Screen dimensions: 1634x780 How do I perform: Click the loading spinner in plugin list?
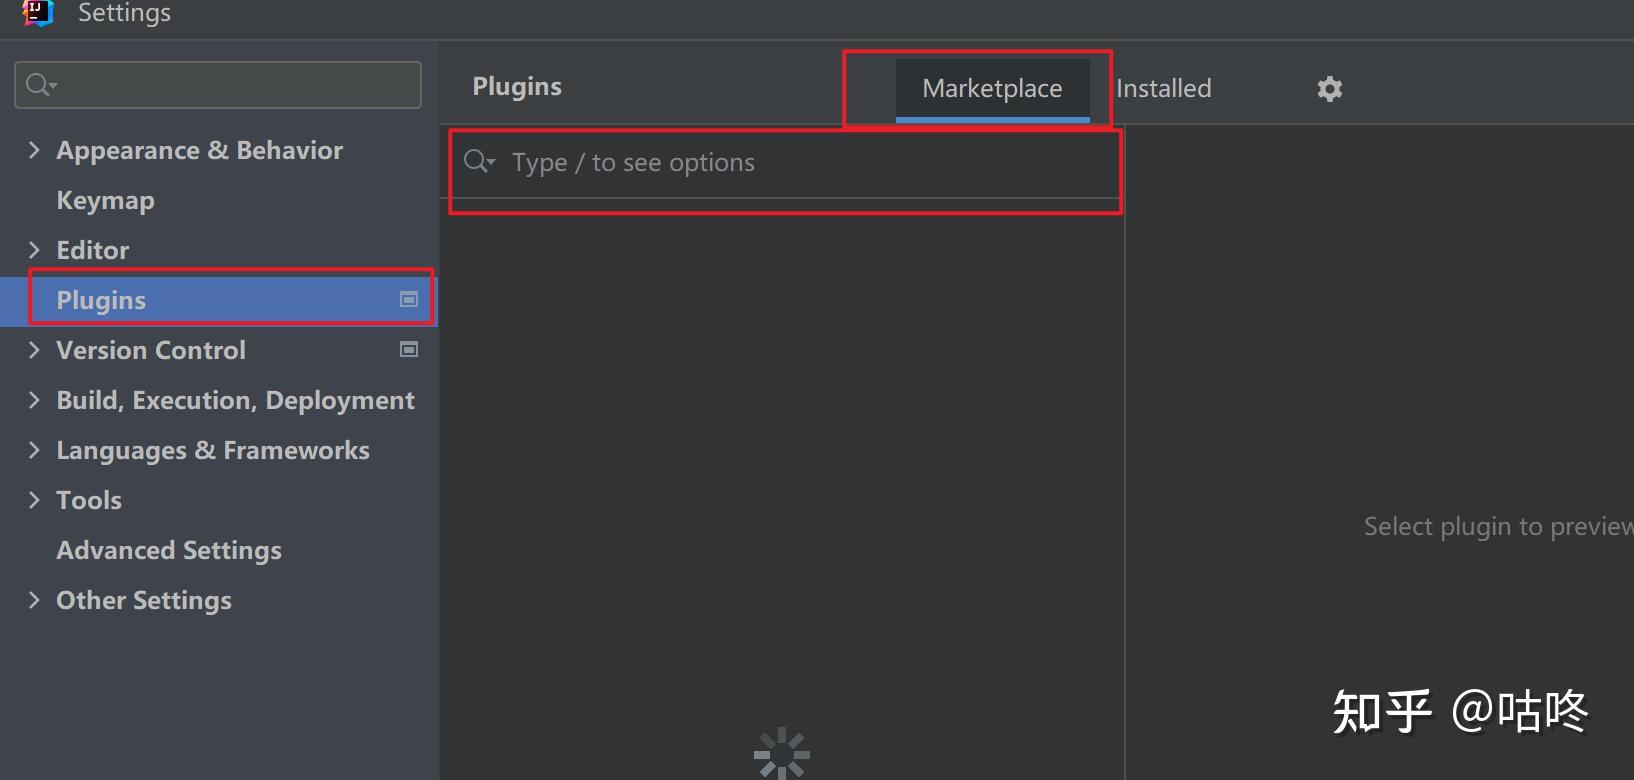pos(782,754)
